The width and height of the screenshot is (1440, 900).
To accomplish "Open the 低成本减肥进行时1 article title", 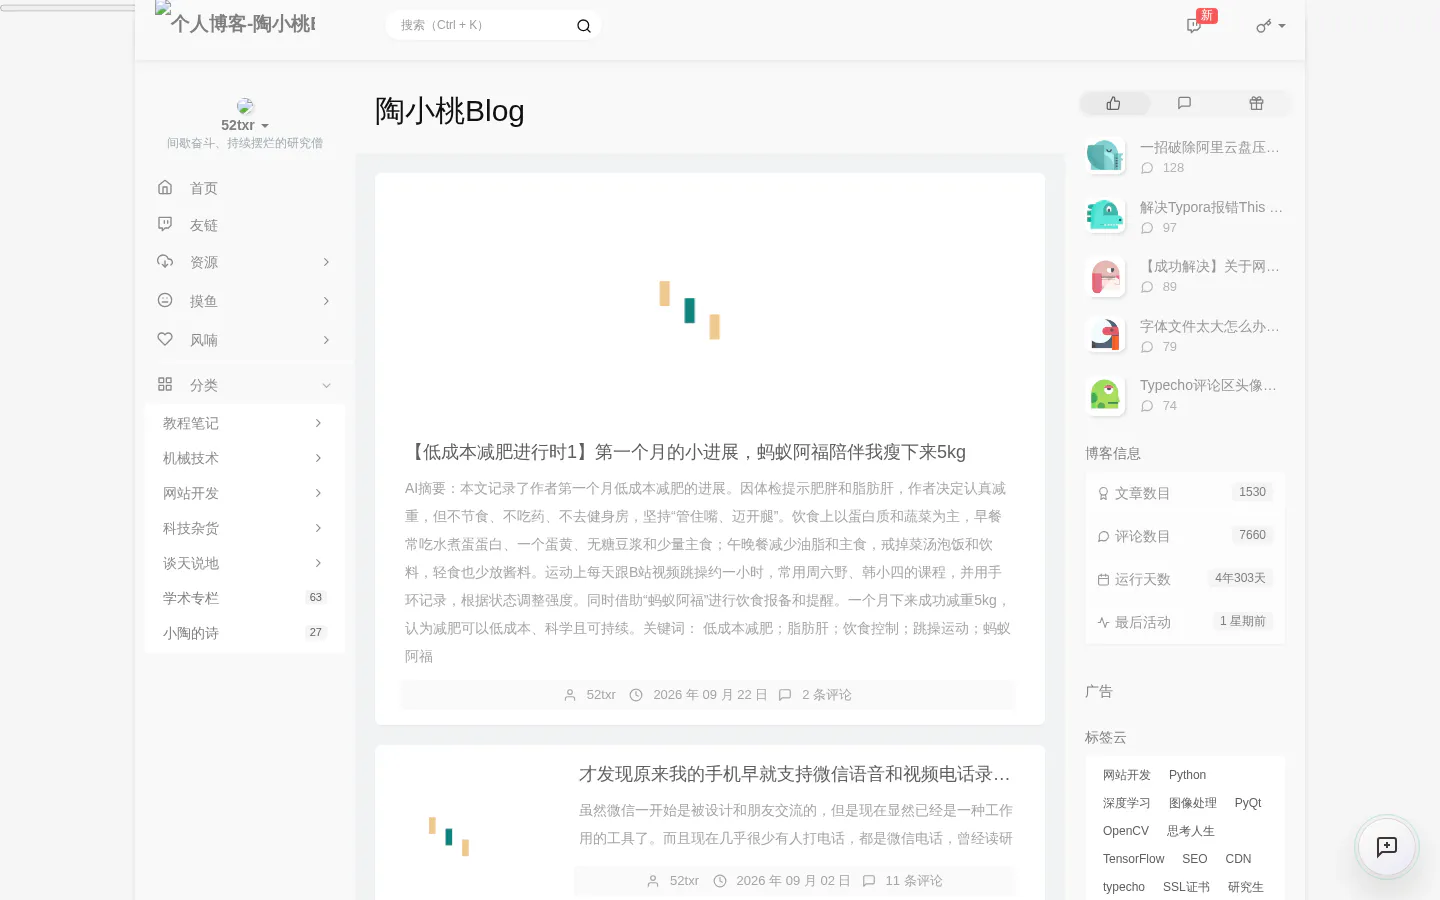I will click(686, 452).
